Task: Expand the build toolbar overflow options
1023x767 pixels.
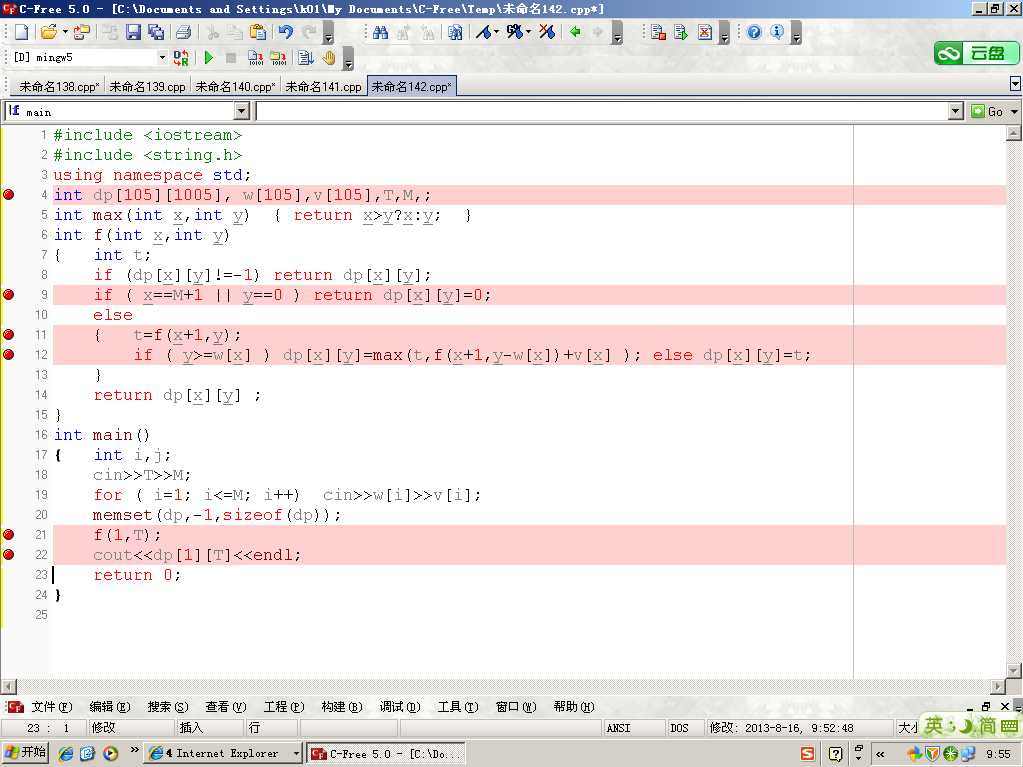Action: pyautogui.click(x=348, y=59)
